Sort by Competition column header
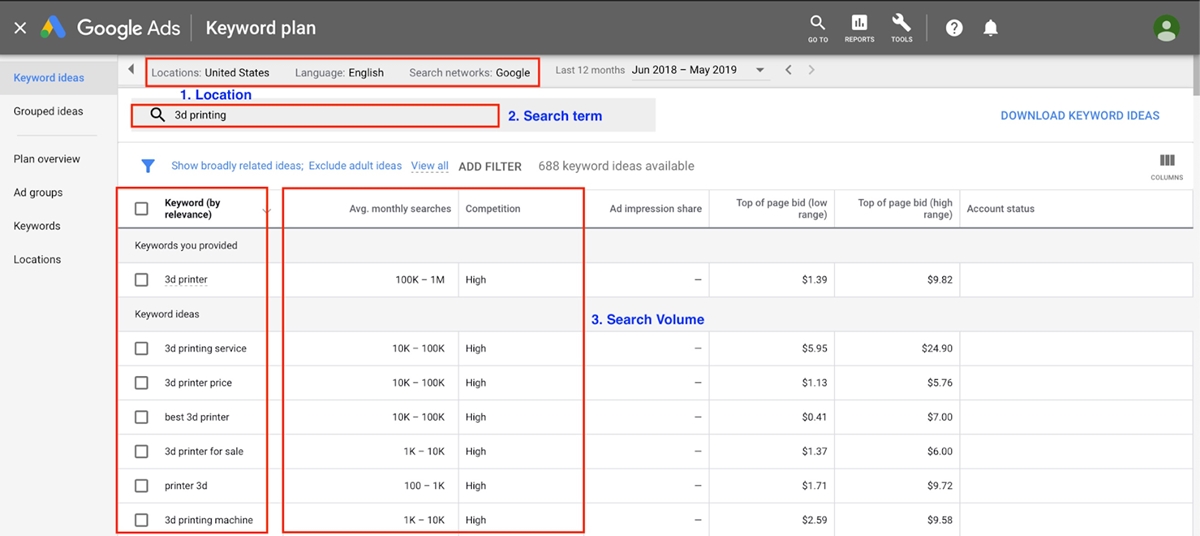 493,209
